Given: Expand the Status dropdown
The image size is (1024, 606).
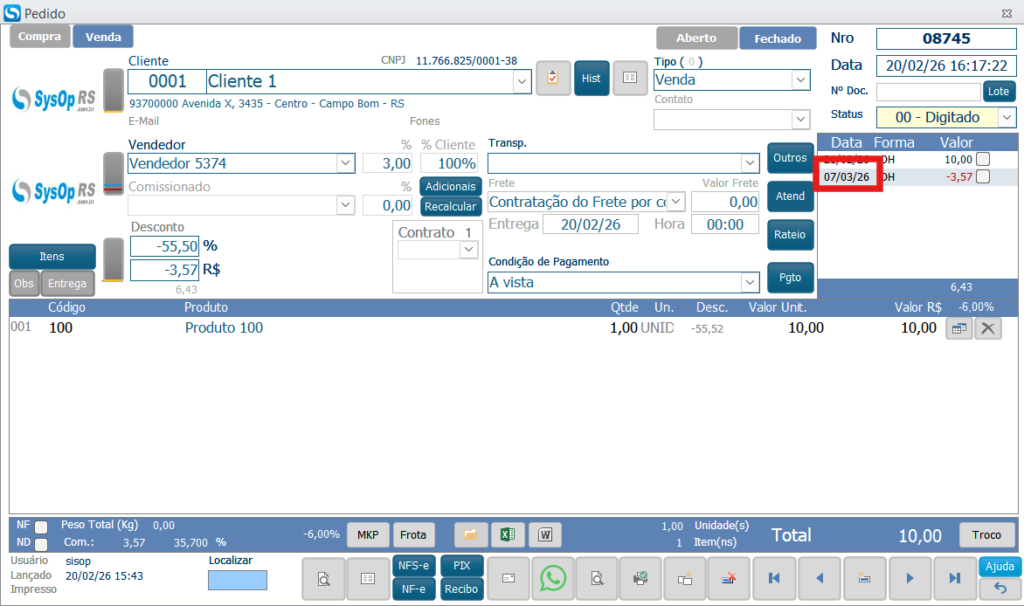Looking at the screenshot, I should point(1006,117).
